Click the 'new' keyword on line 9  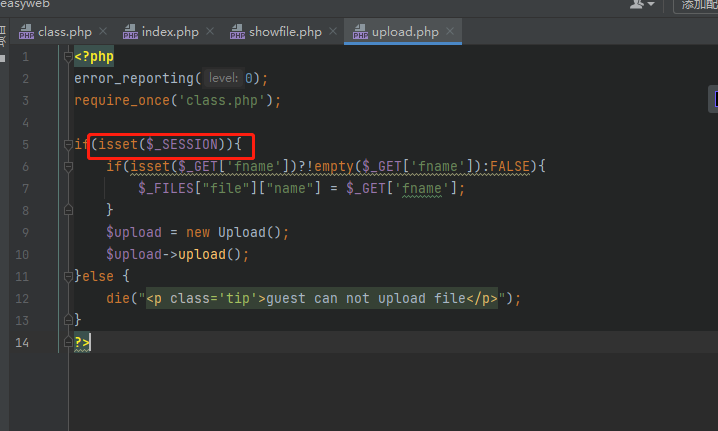pyautogui.click(x=198, y=232)
